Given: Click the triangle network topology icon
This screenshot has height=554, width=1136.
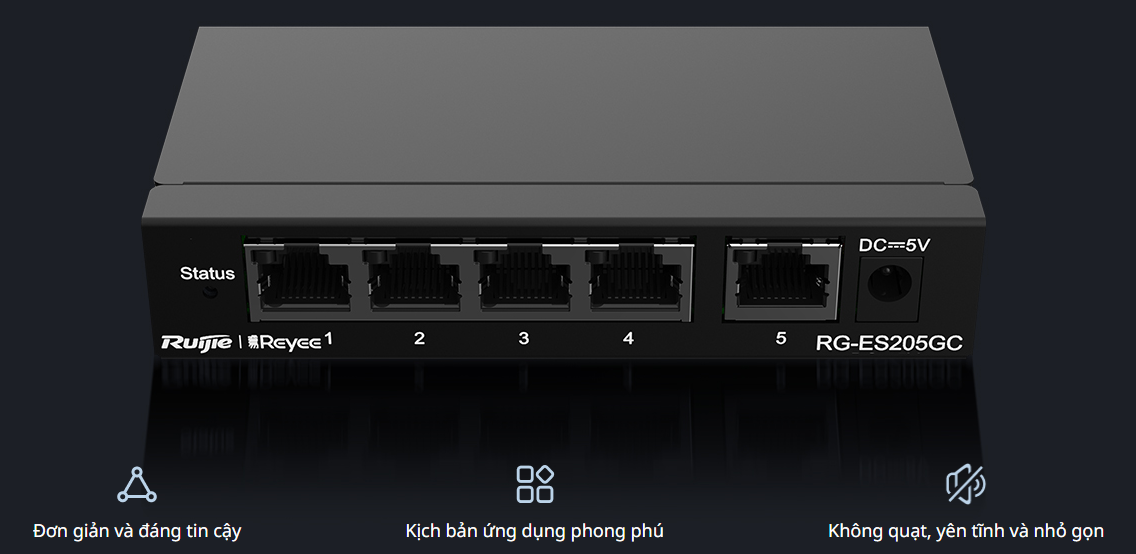Looking at the screenshot, I should coord(137,484).
